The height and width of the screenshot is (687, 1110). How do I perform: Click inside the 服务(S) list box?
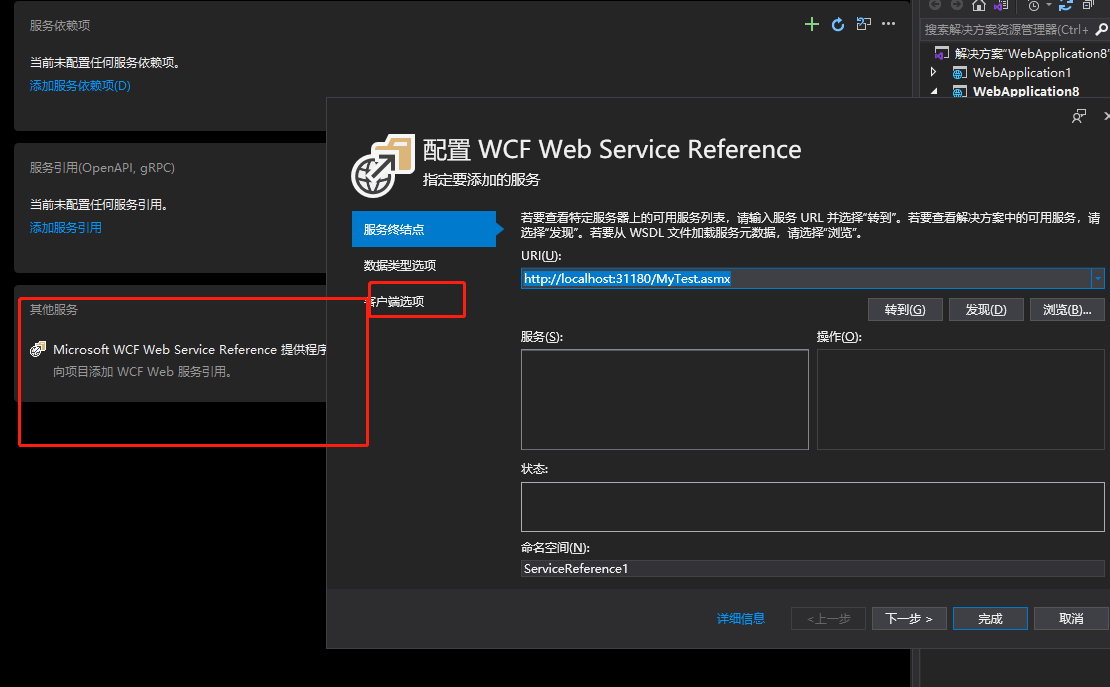tap(665, 399)
